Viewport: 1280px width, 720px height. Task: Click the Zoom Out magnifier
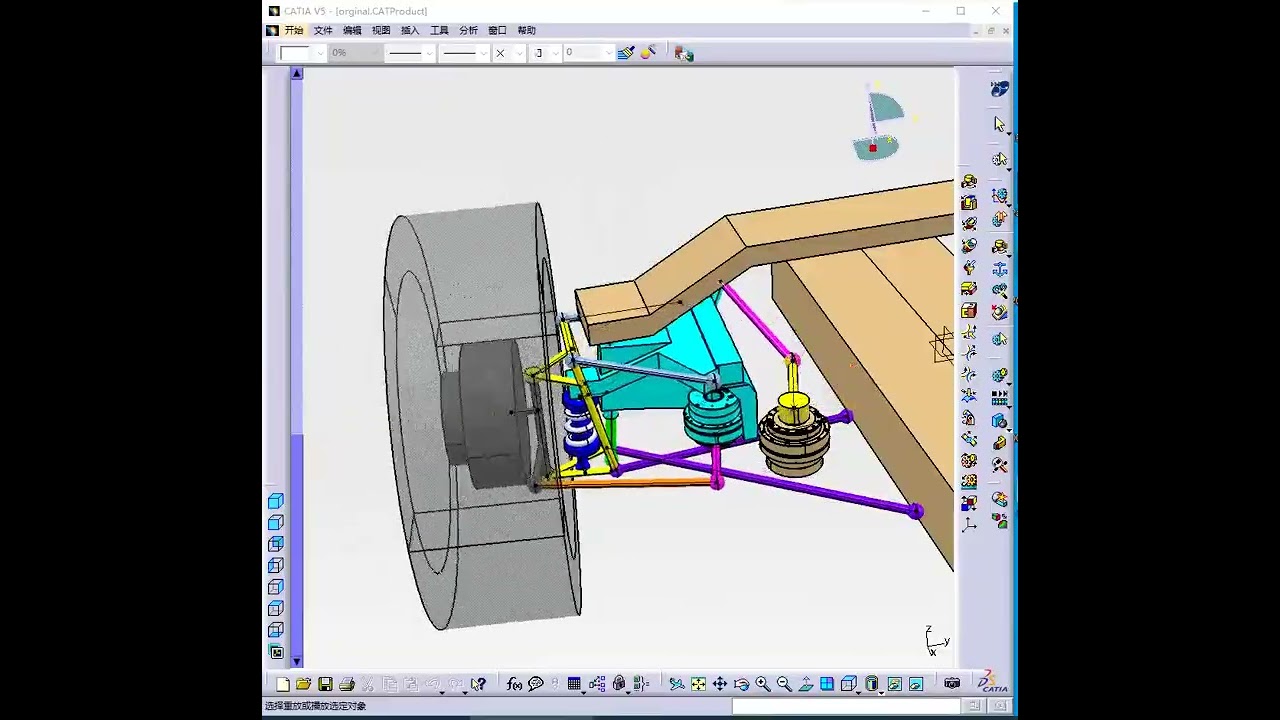click(784, 684)
